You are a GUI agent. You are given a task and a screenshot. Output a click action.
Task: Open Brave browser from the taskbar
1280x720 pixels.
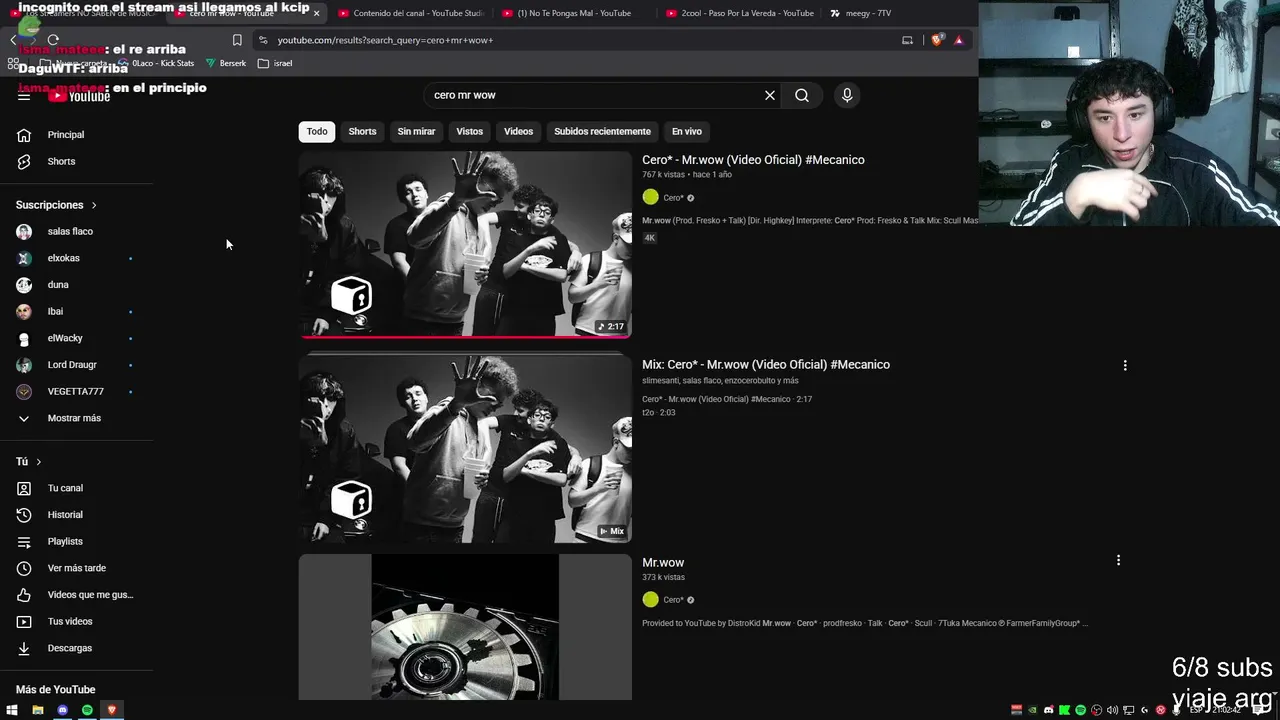click(x=111, y=710)
